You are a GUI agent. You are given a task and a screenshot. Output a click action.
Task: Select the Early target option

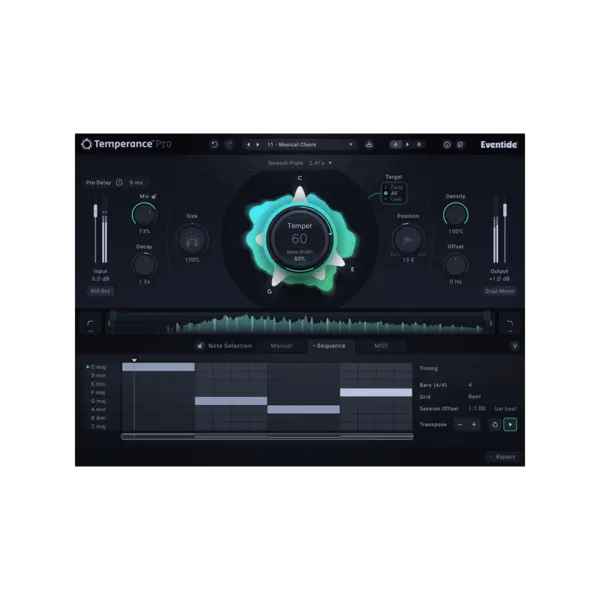pos(394,188)
